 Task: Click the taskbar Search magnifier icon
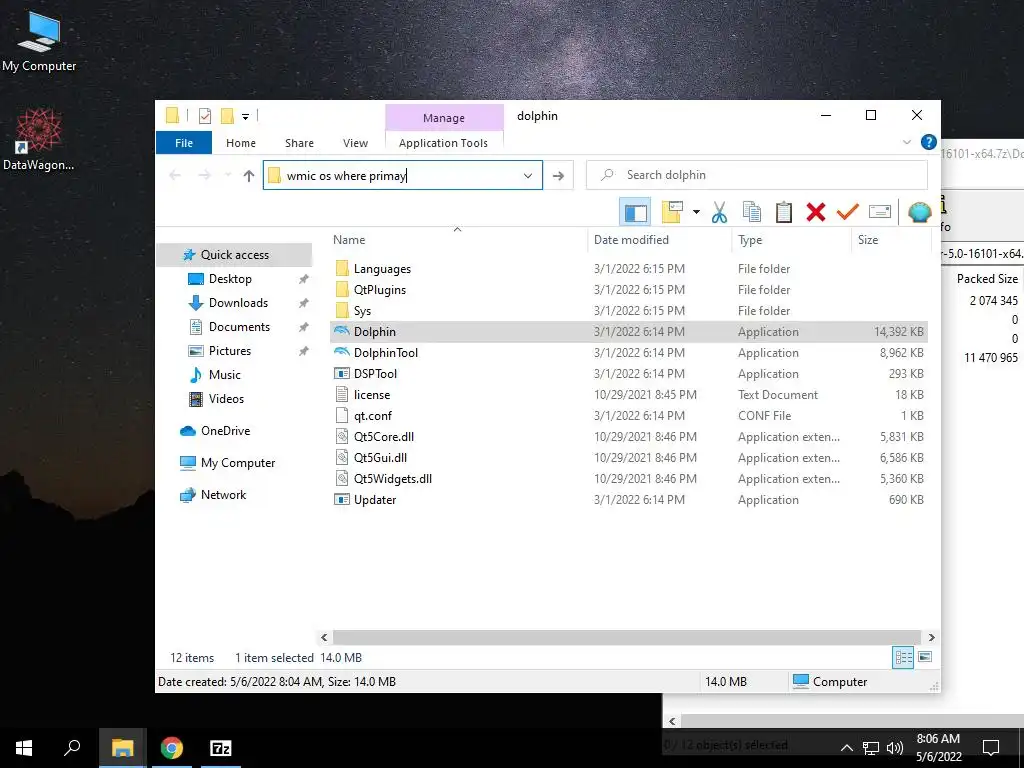72,748
